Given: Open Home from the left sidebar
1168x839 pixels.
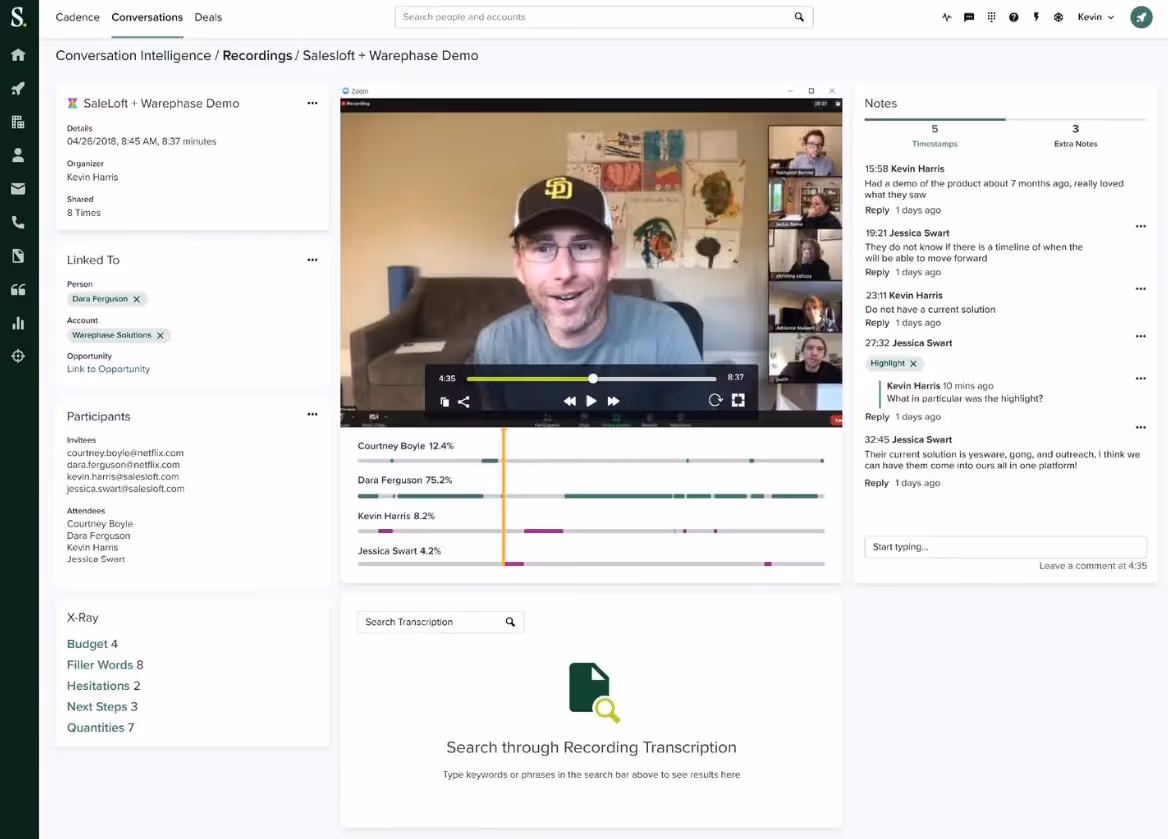Looking at the screenshot, I should point(18,54).
